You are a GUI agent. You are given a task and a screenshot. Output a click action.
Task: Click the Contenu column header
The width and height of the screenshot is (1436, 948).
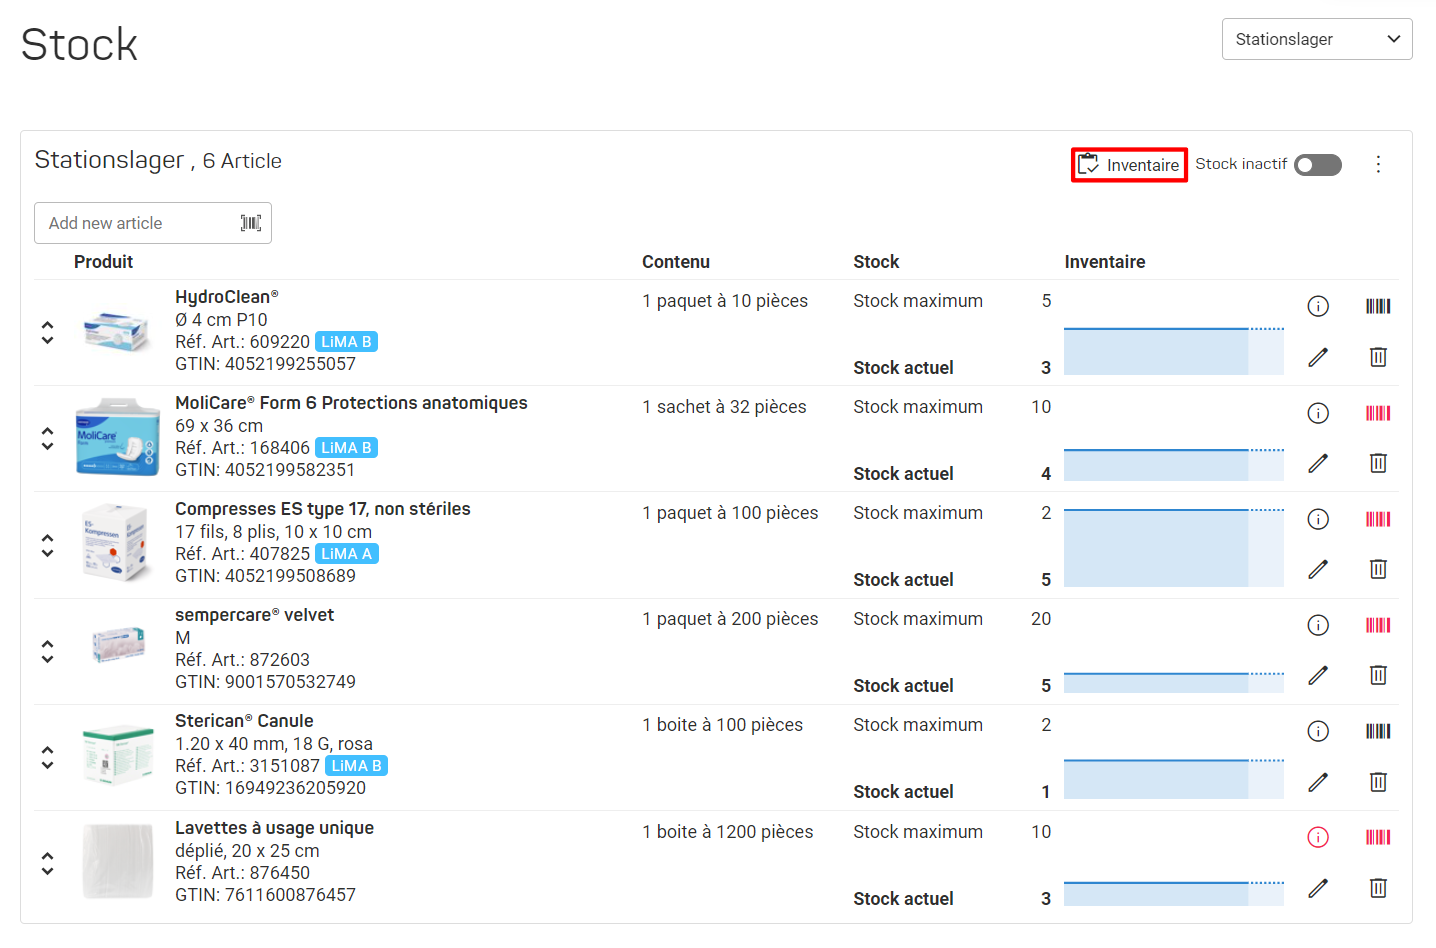[676, 262]
